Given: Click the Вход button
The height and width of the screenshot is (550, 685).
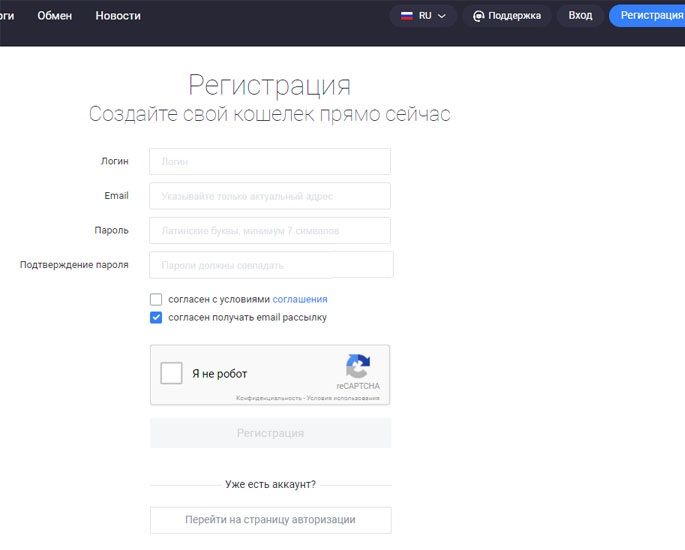Looking at the screenshot, I should point(580,16).
